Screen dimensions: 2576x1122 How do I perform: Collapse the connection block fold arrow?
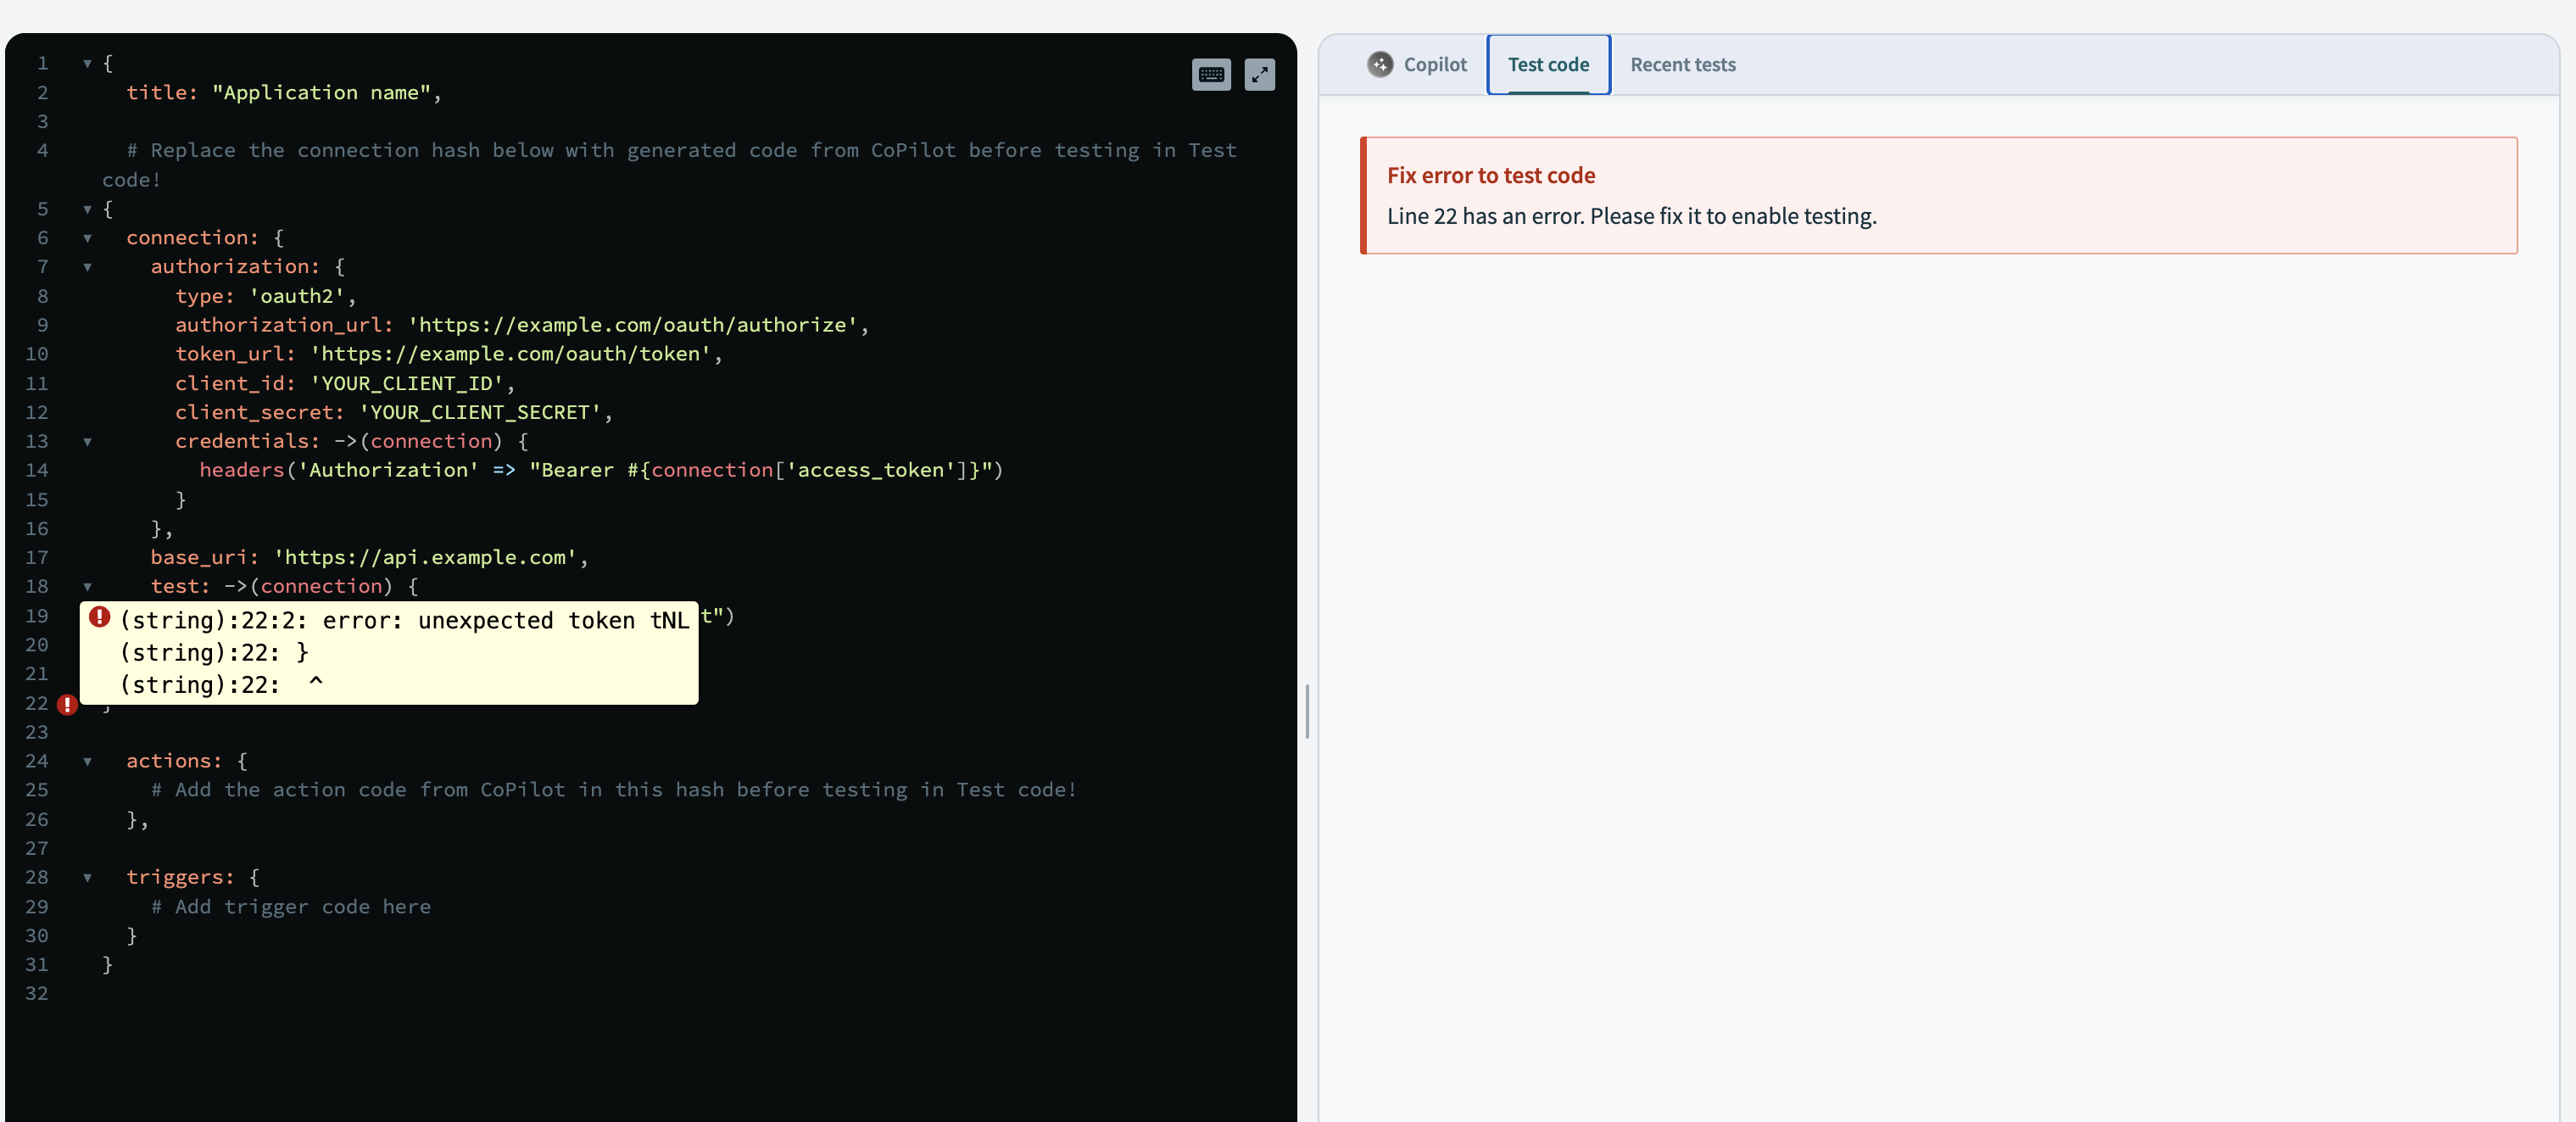88,238
